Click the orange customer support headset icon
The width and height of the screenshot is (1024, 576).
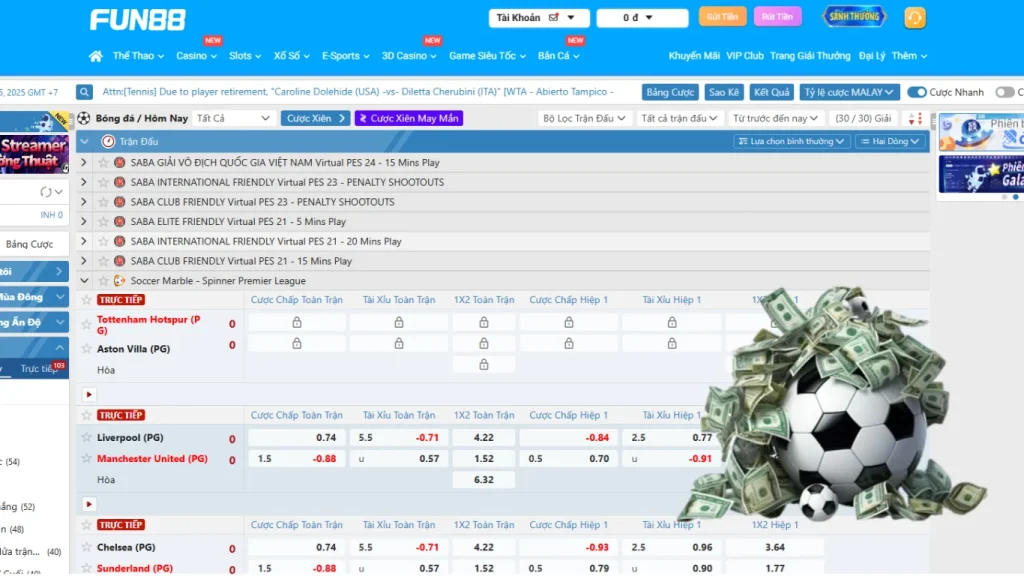tap(914, 18)
